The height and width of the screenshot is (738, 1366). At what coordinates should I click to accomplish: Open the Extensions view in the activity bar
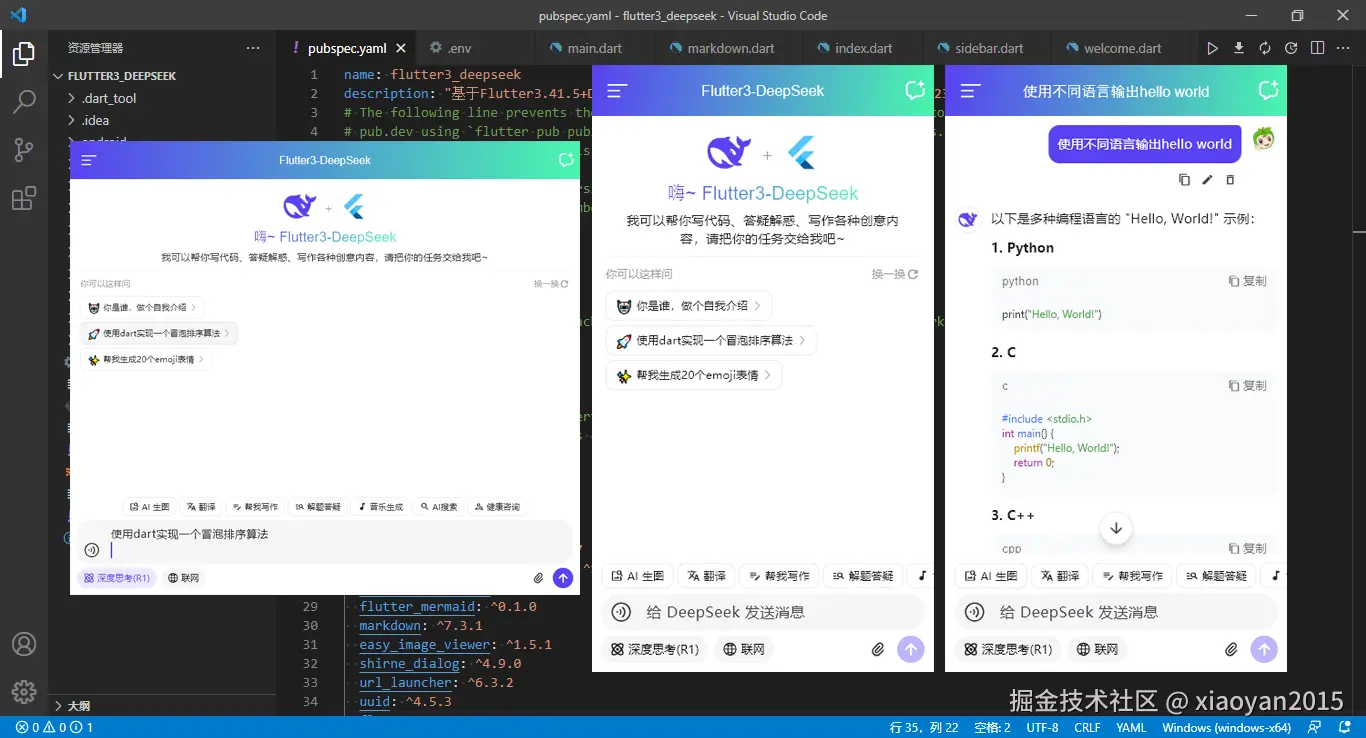point(24,198)
